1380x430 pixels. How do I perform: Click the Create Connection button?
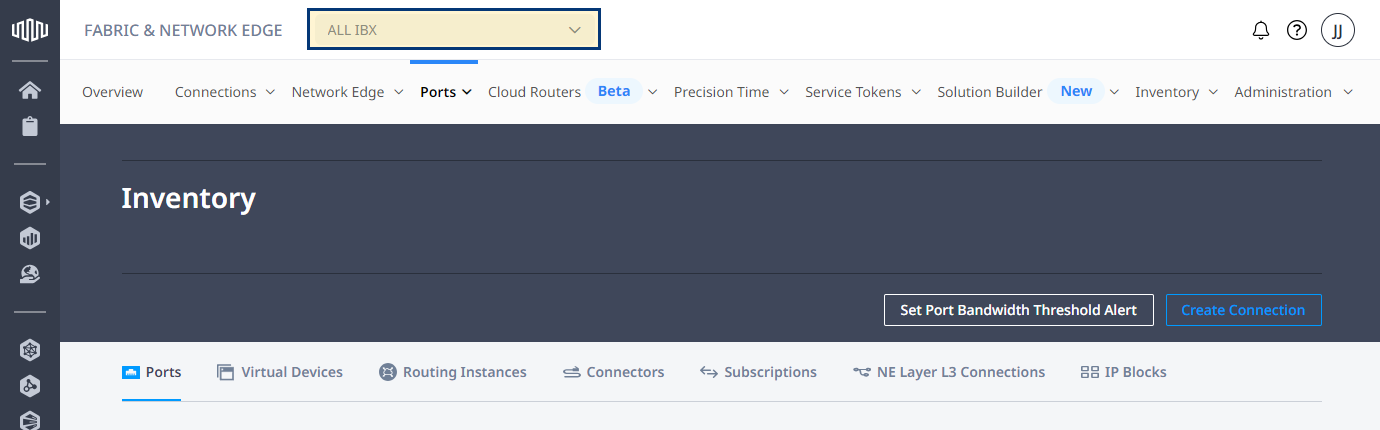1243,310
